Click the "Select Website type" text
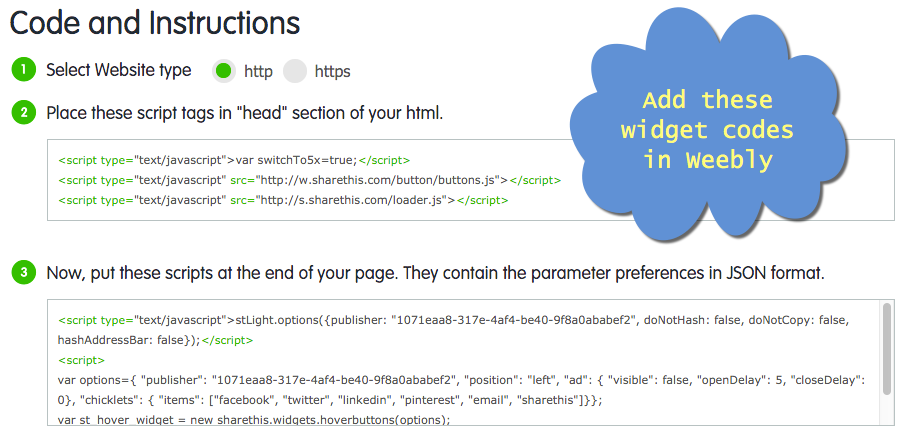The height and width of the screenshot is (439, 902). (118, 71)
